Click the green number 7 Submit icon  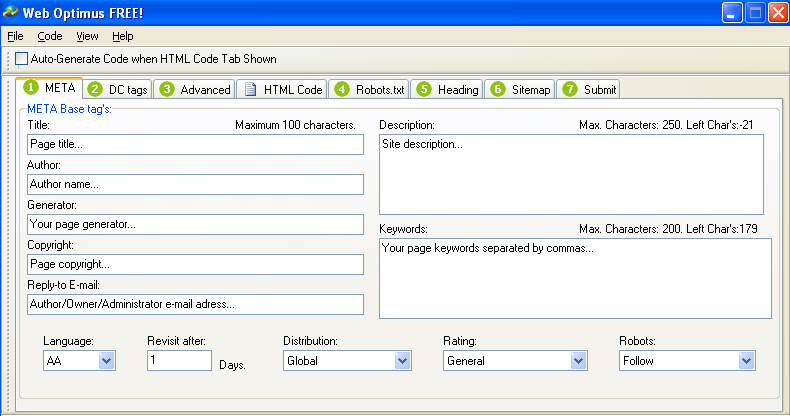click(x=570, y=90)
